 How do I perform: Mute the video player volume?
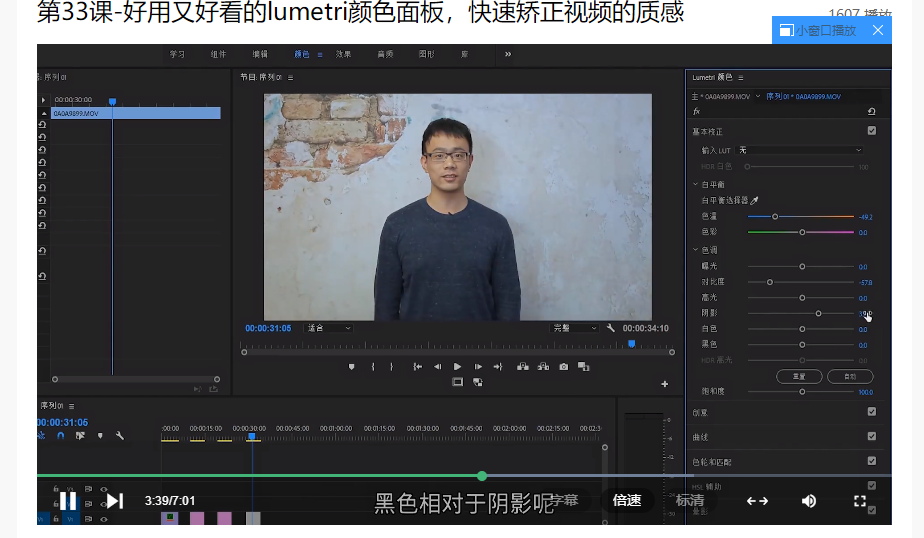click(x=808, y=501)
